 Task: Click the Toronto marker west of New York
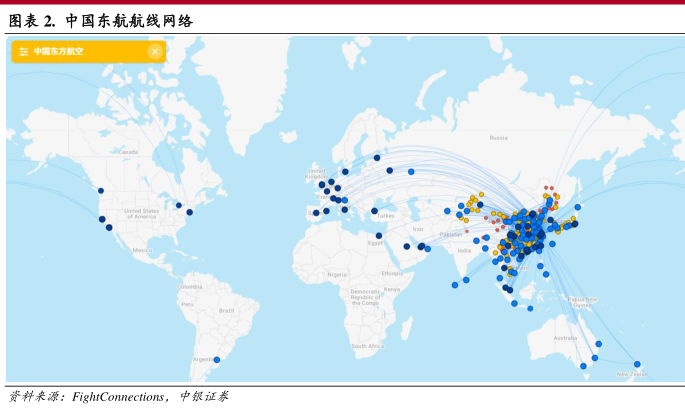point(179,206)
